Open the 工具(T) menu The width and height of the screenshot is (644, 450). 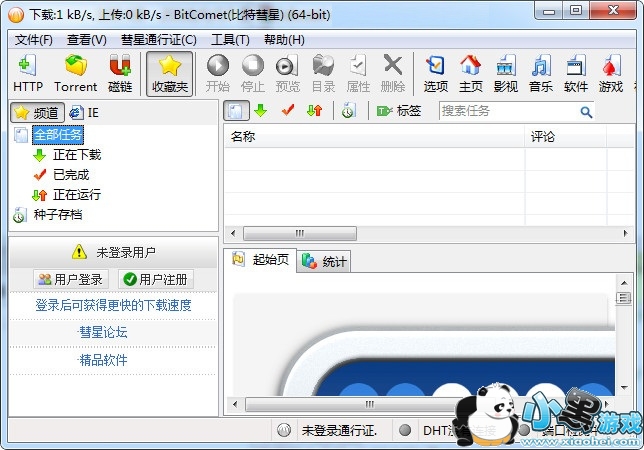point(230,40)
